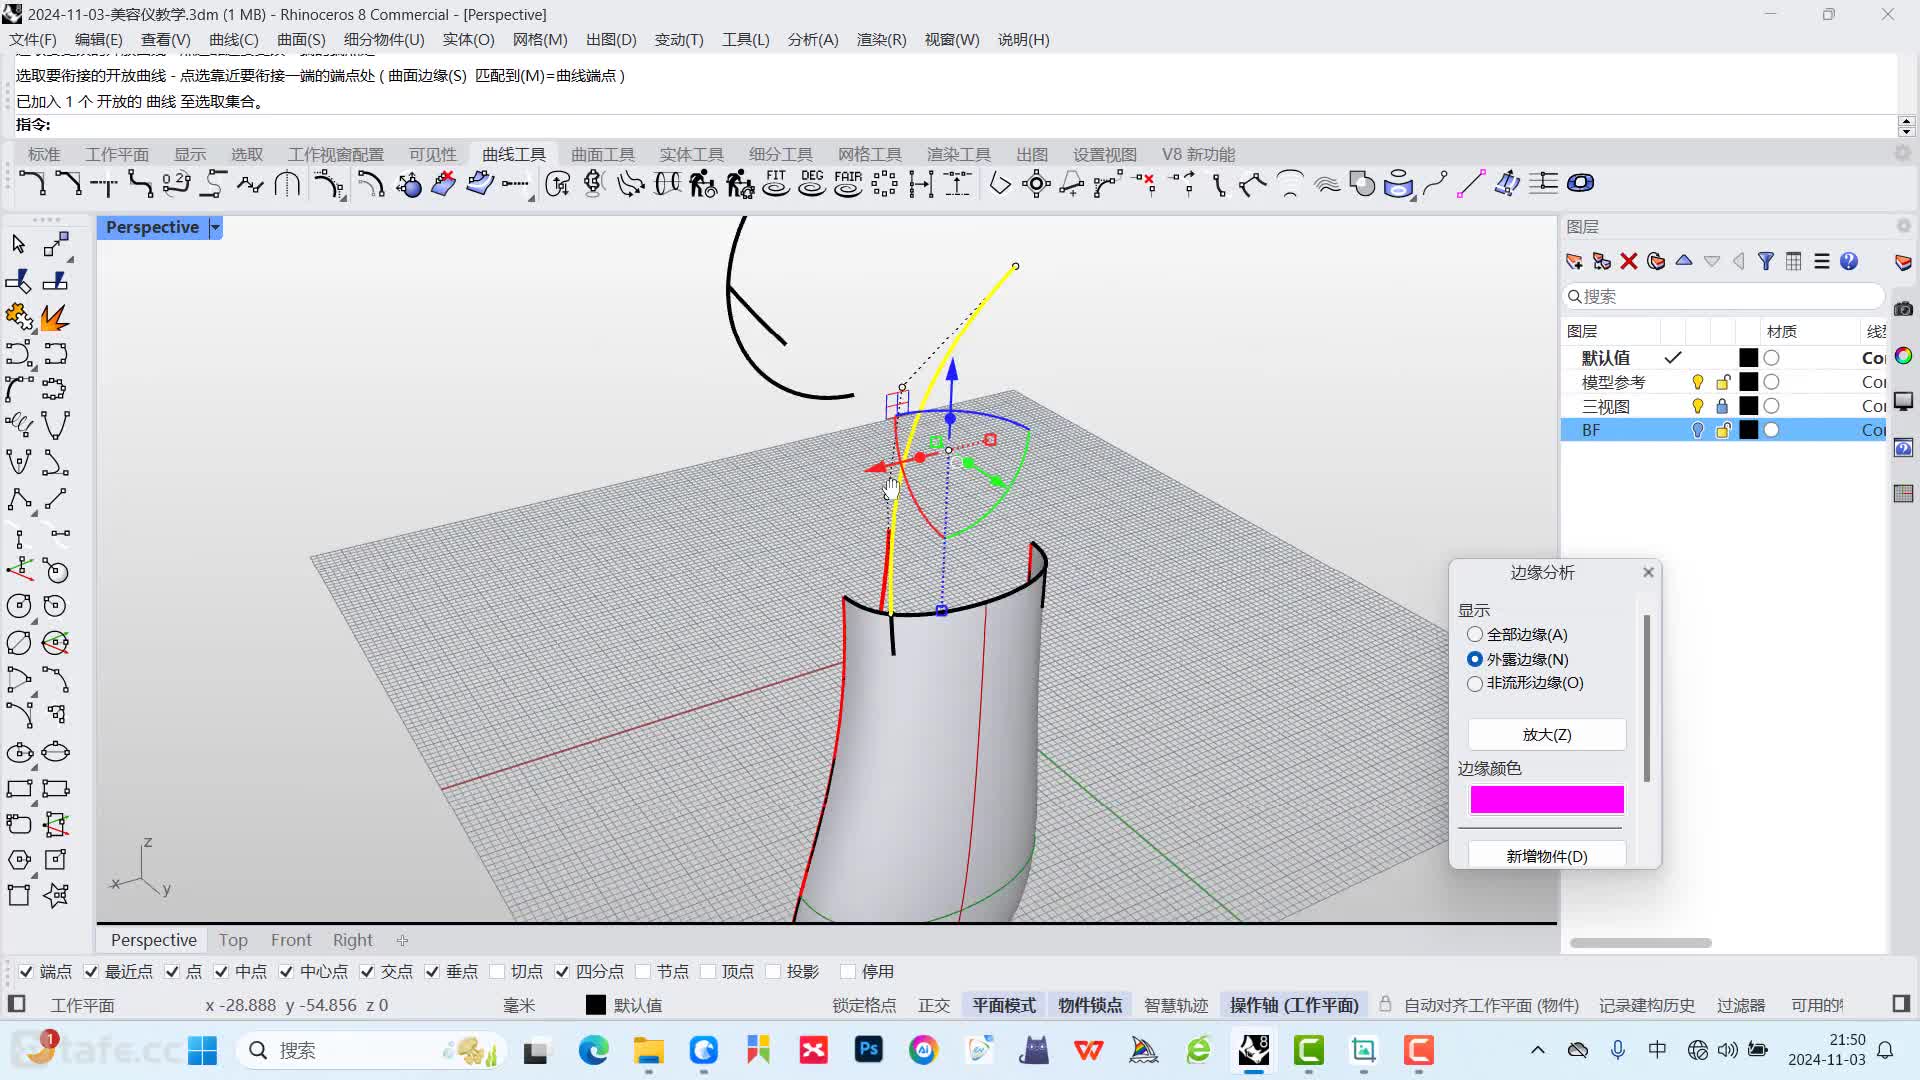Open Photoshop from the Windows taskbar
The image size is (1920, 1080).
coord(869,1050)
